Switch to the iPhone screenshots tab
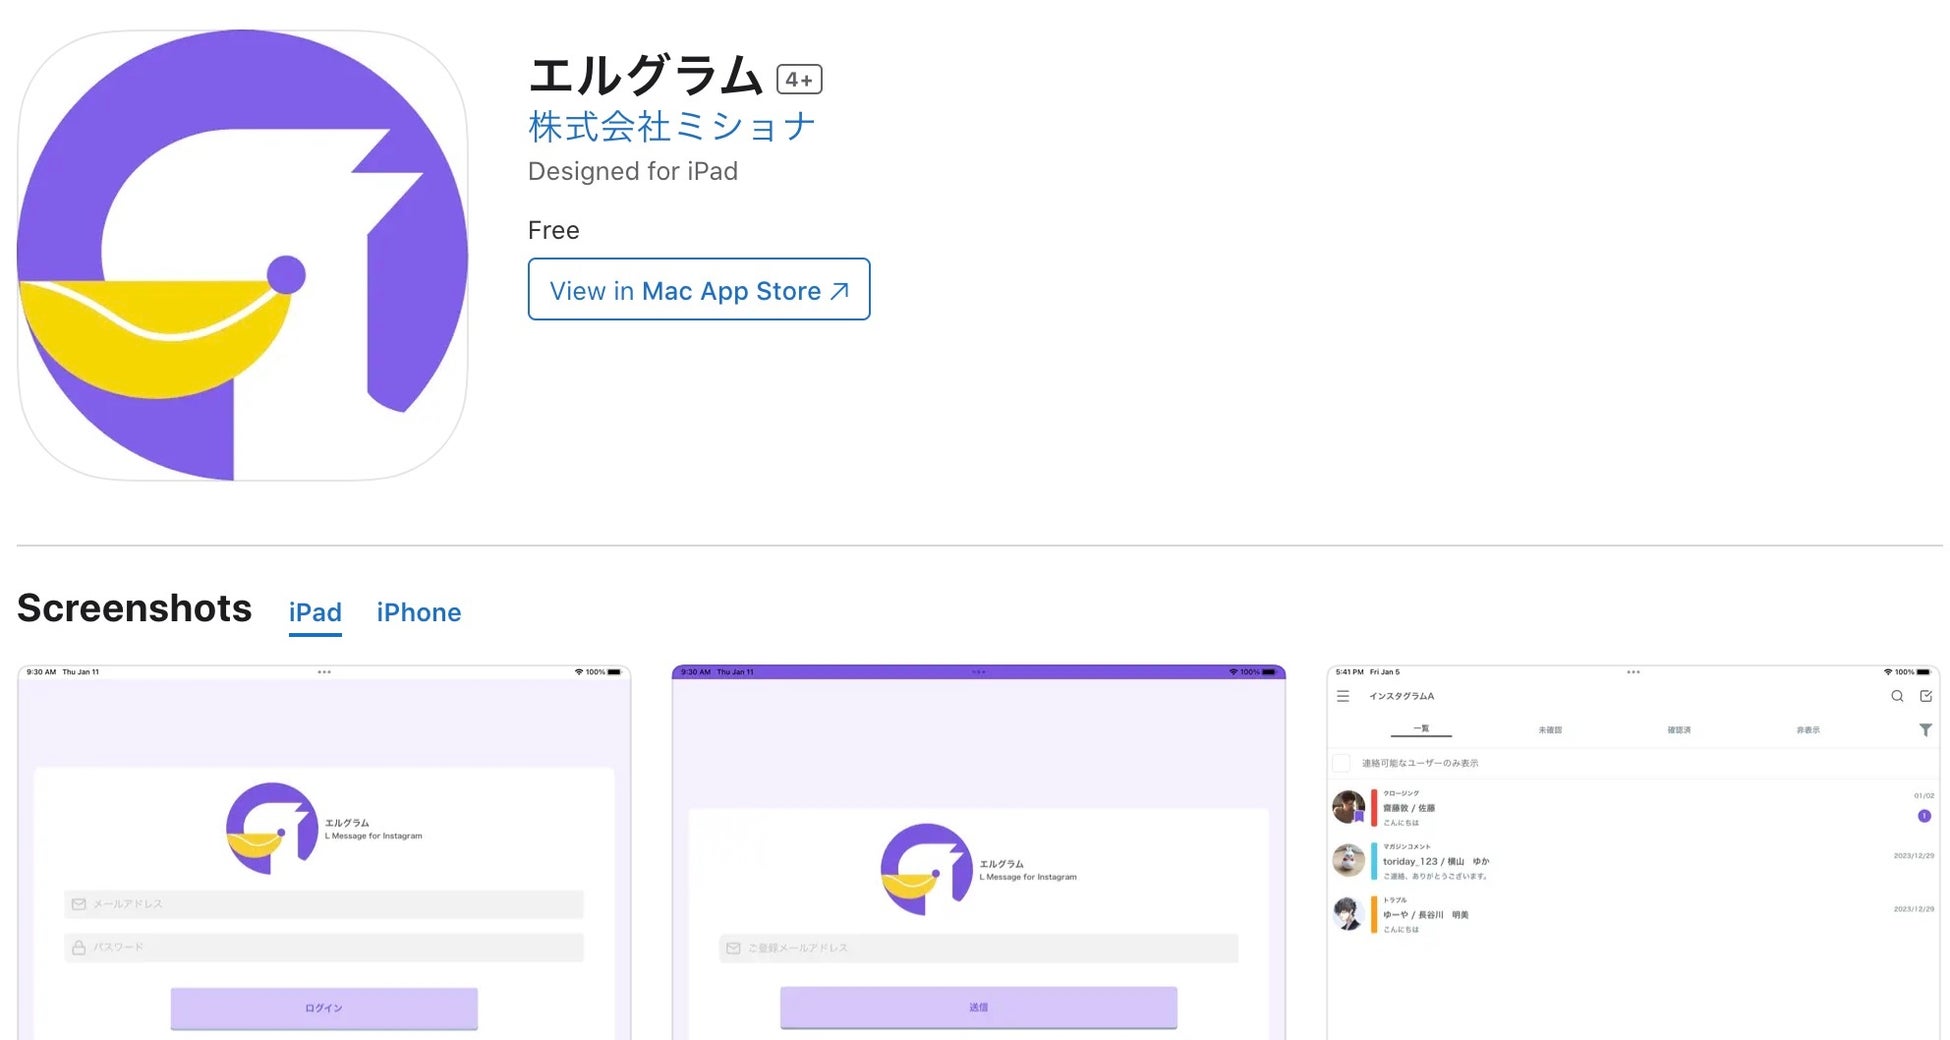The width and height of the screenshot is (1950, 1040). click(419, 612)
